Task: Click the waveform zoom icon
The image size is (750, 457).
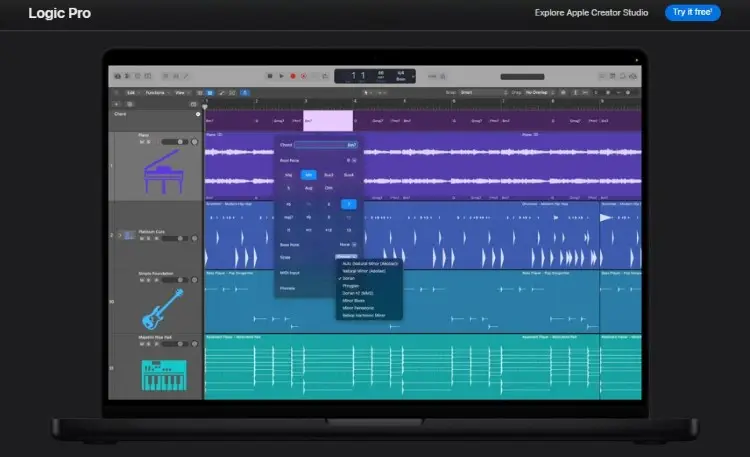Action: coord(563,92)
